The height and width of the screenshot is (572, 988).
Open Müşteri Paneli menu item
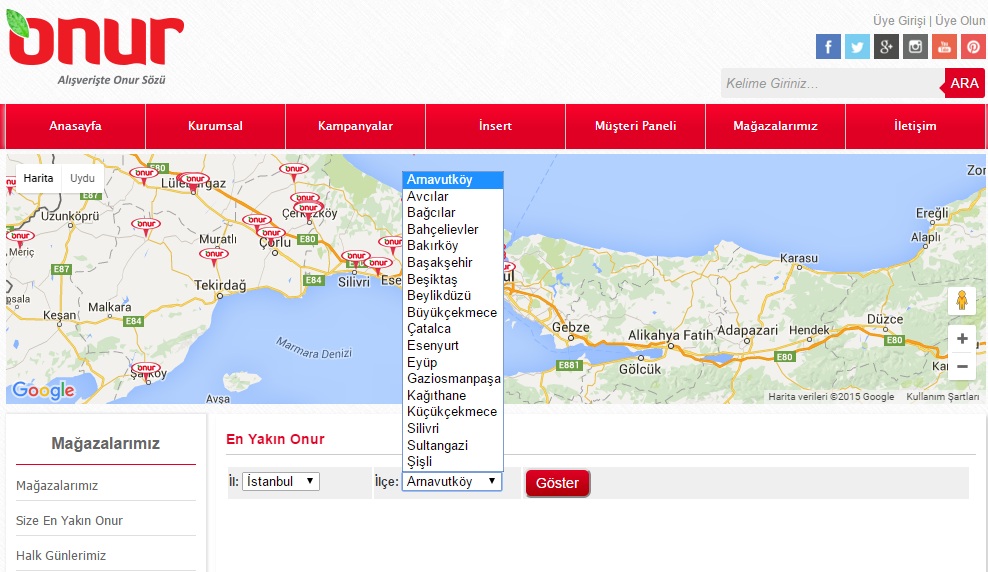point(635,126)
